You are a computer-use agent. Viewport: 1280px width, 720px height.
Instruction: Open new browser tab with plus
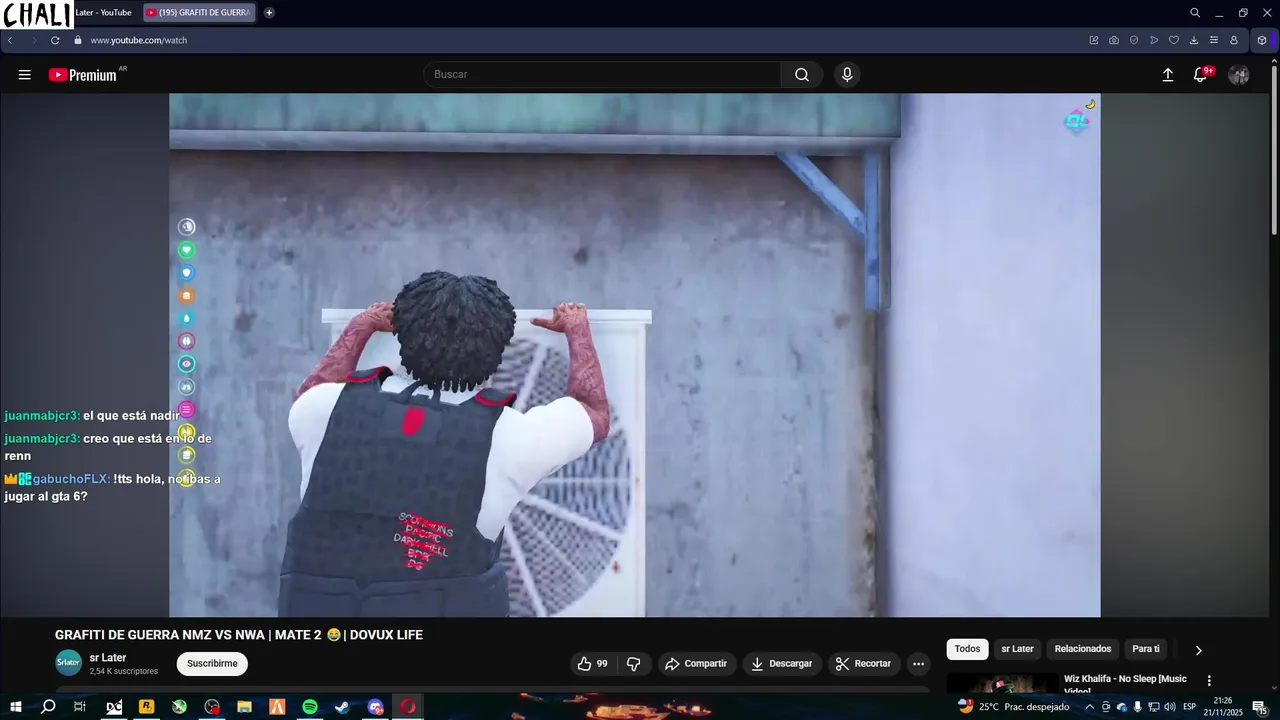269,13
